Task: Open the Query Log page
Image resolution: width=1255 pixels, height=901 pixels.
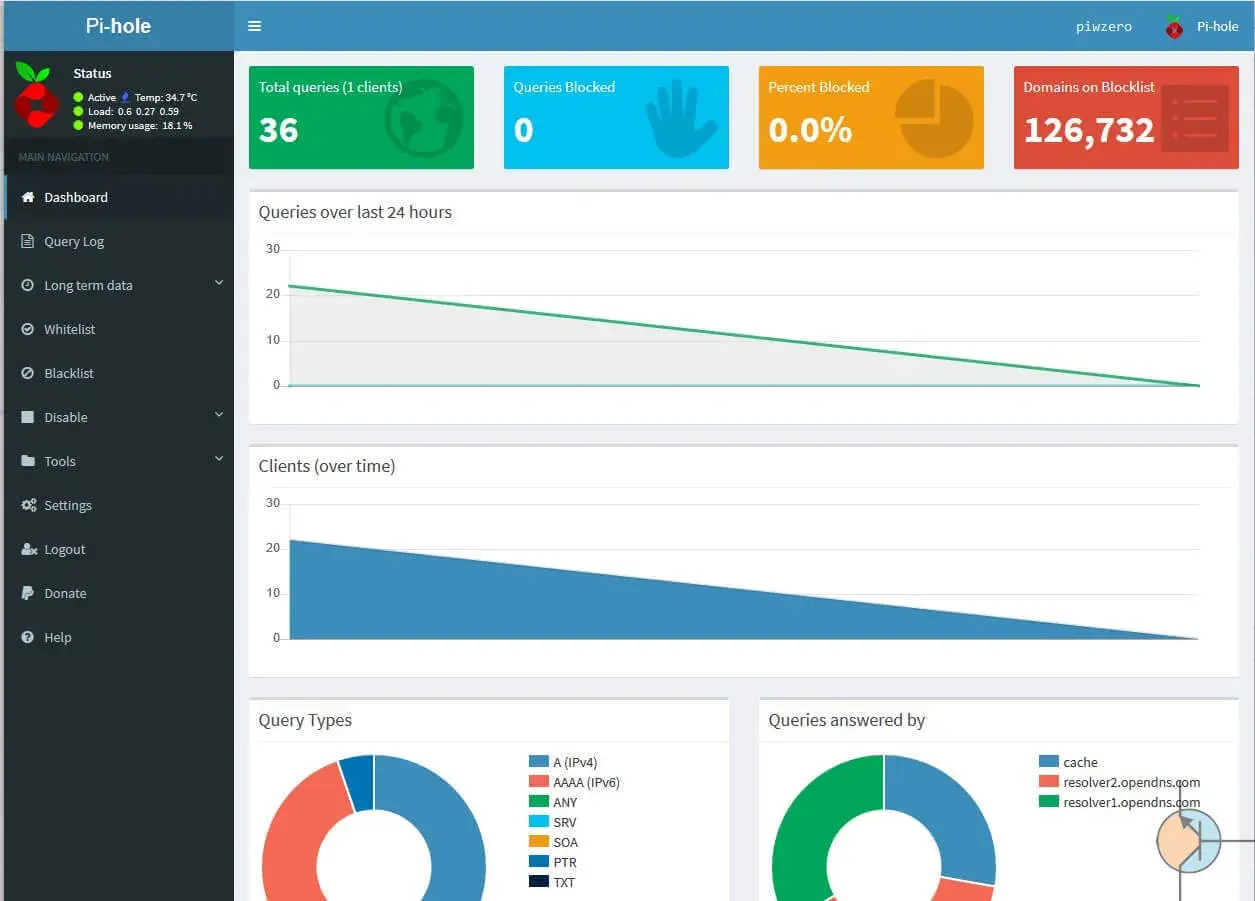Action: click(119, 241)
